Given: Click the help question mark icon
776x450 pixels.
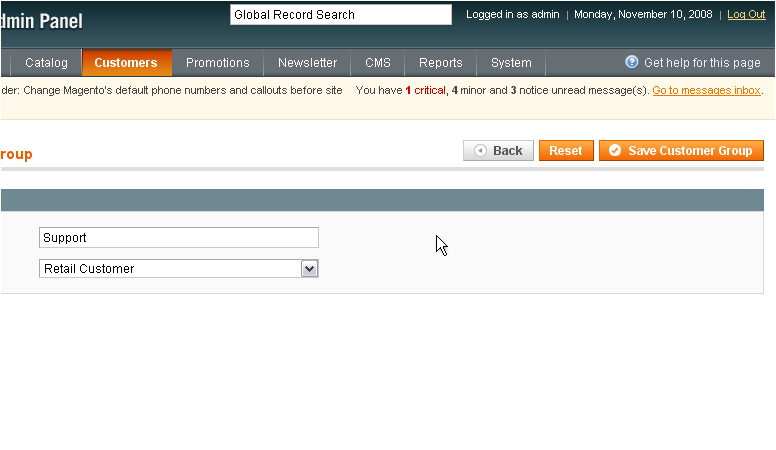Looking at the screenshot, I should point(631,62).
